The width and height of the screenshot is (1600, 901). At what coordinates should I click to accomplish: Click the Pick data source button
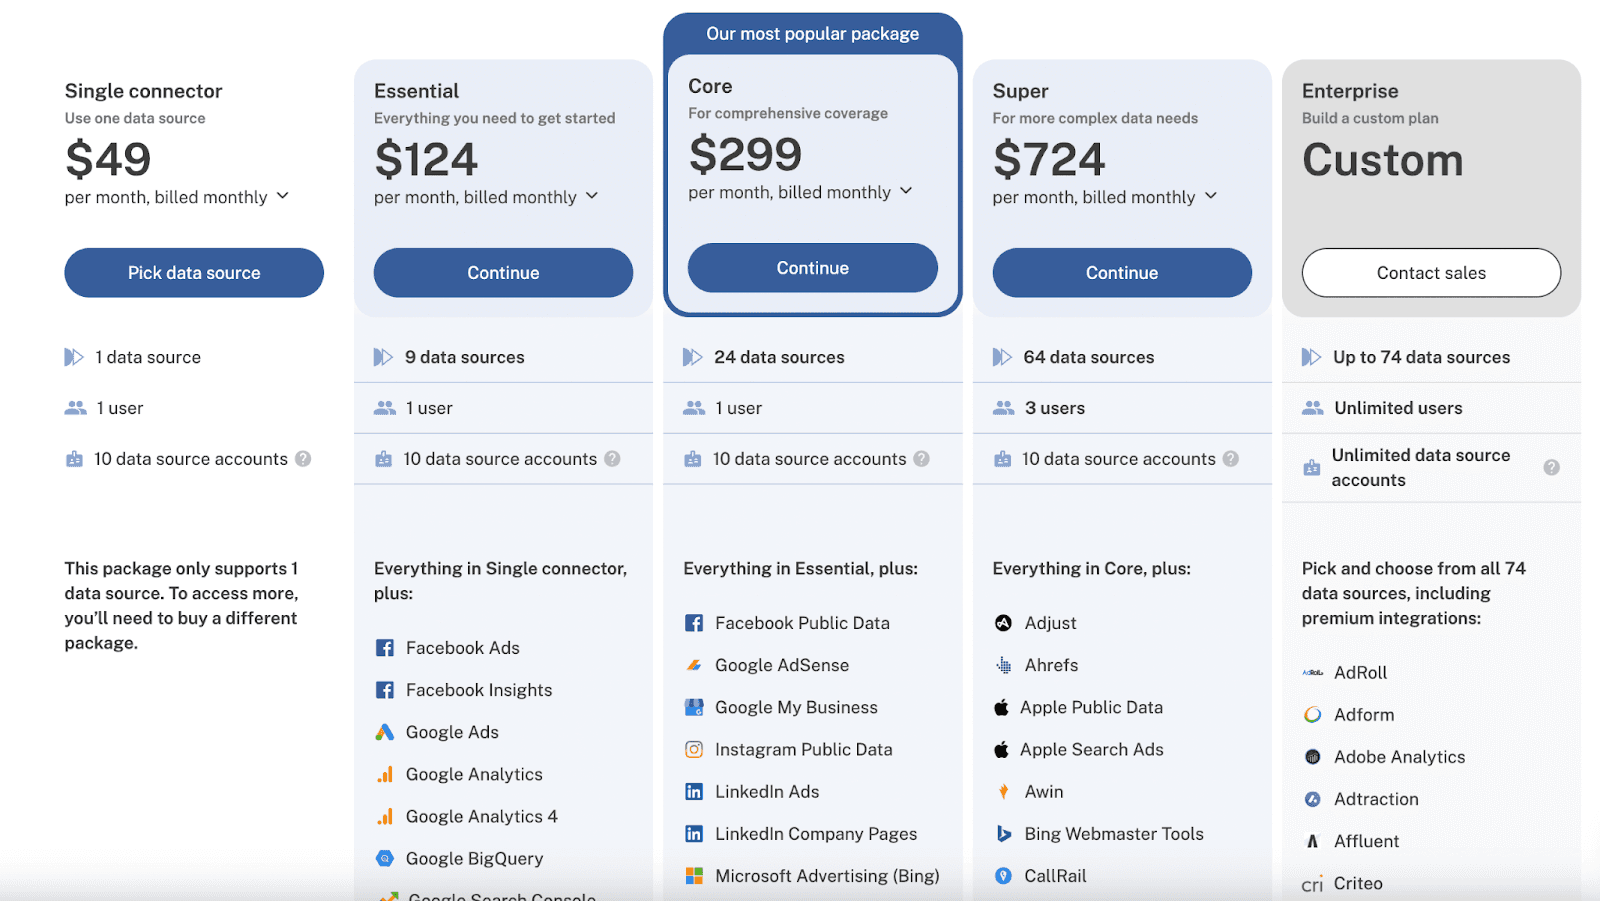pos(194,273)
